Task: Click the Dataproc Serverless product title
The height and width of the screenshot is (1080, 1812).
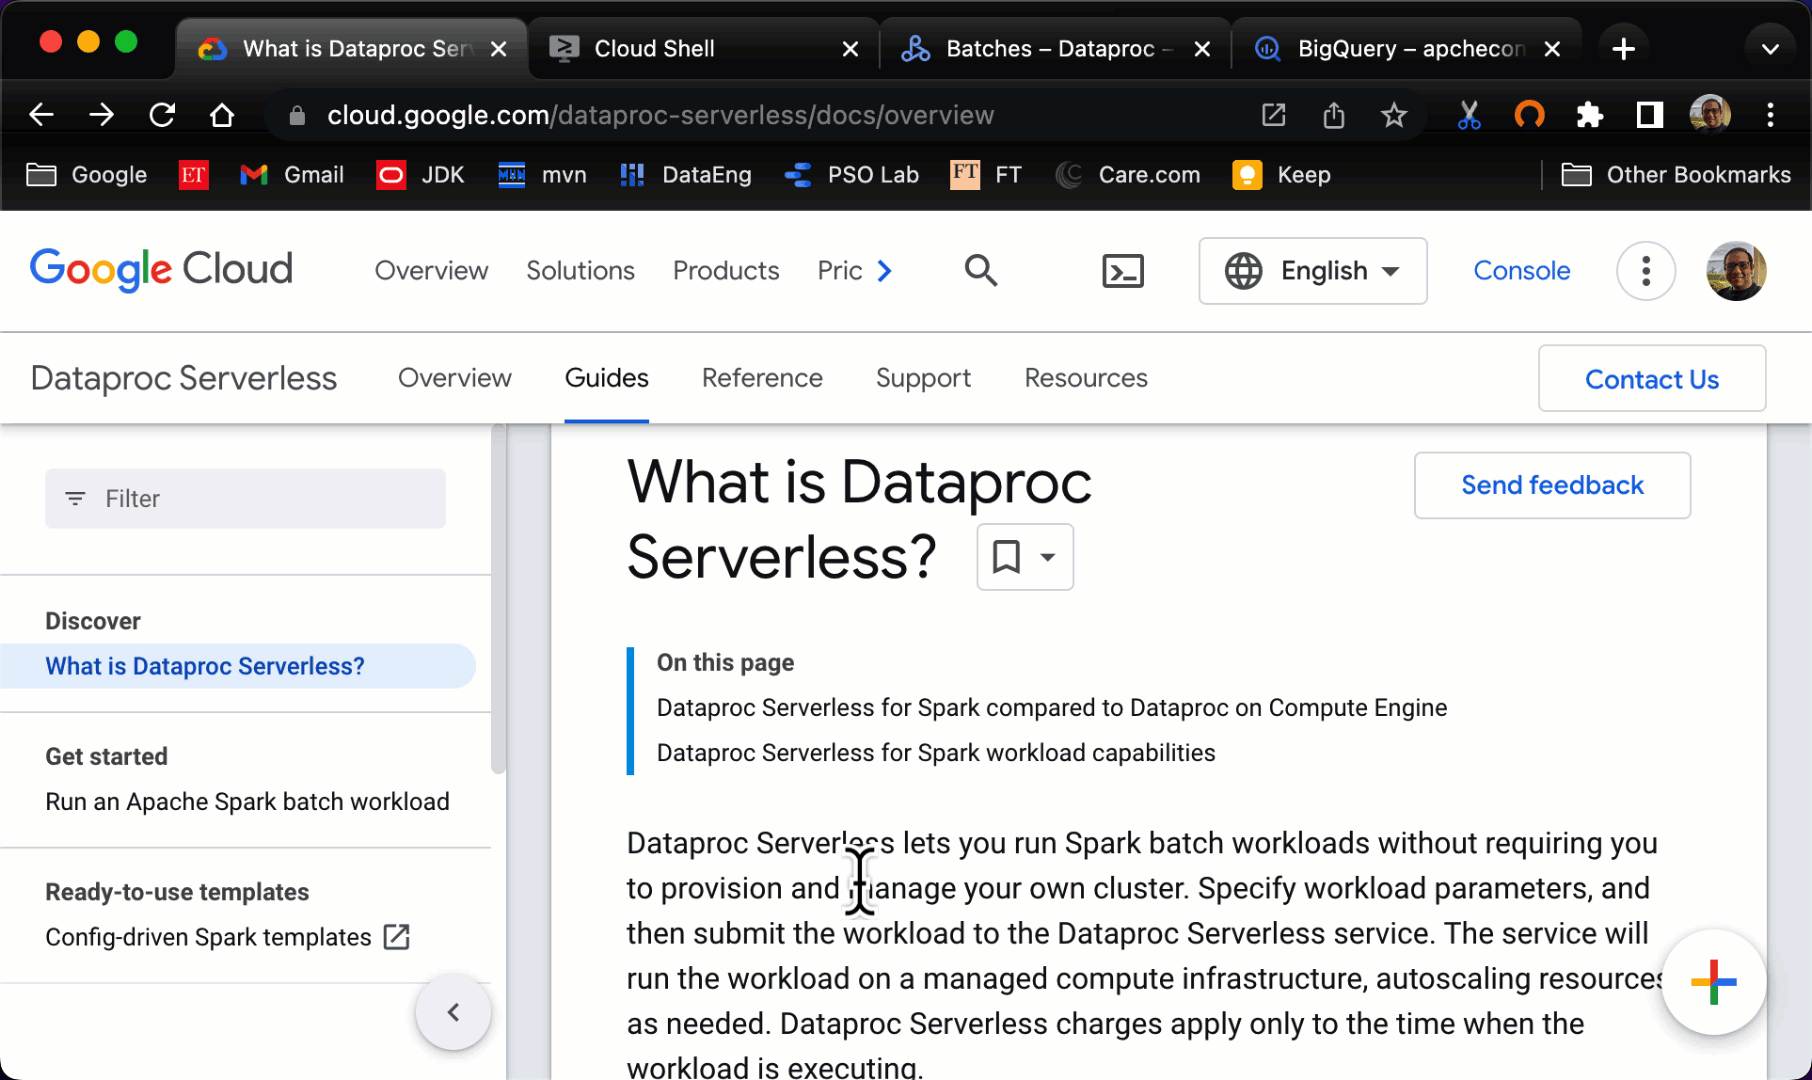Action: tap(184, 378)
